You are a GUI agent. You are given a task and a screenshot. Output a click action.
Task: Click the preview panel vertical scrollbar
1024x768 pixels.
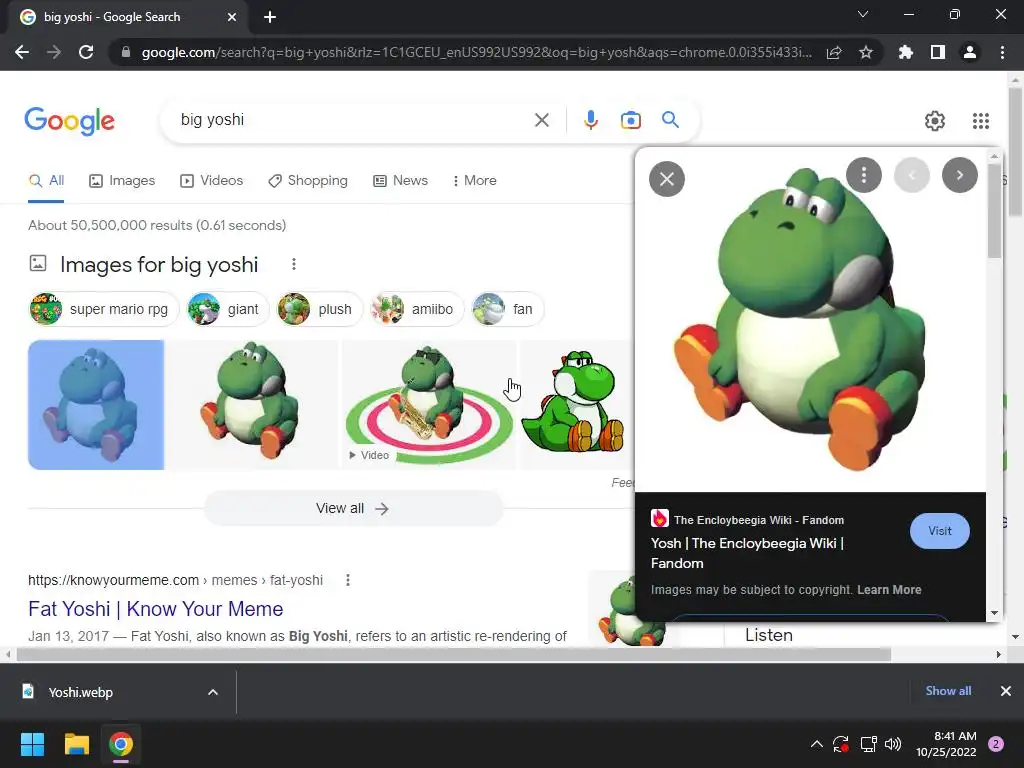(x=994, y=209)
